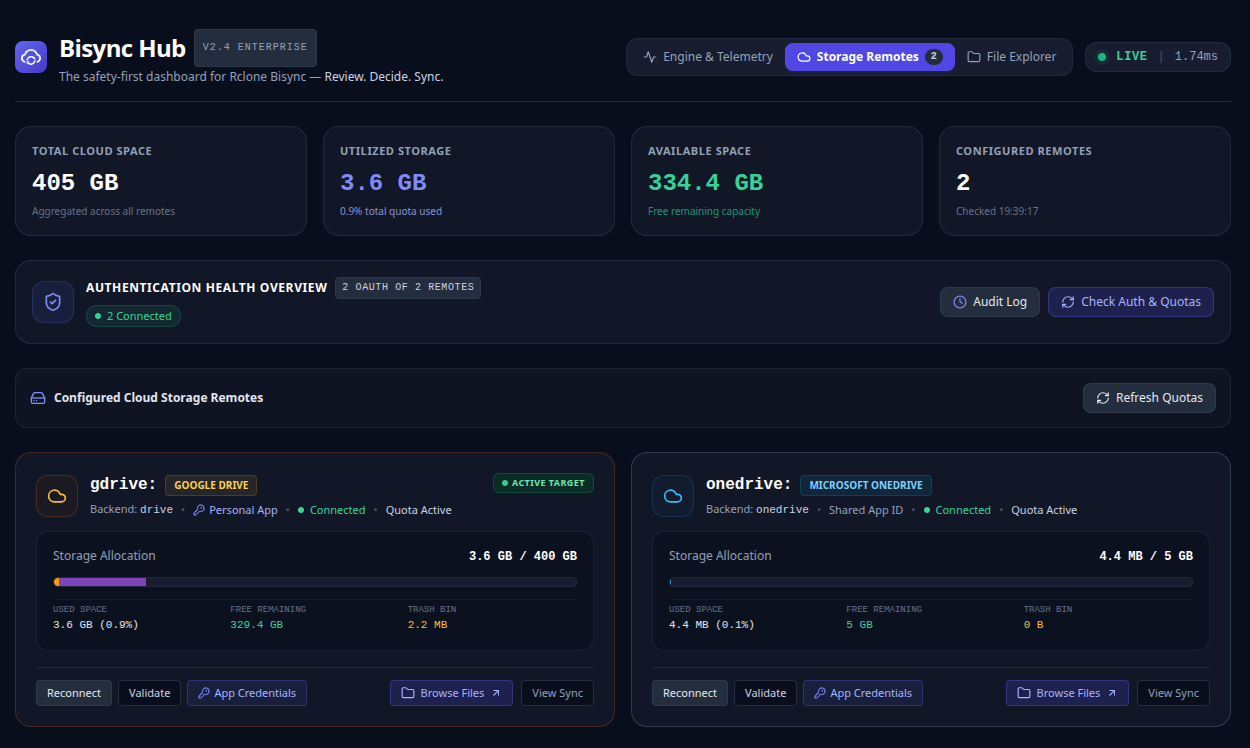The height and width of the screenshot is (748, 1250).
Task: Select the gdrive cloud icon
Action: pyautogui.click(x=57, y=496)
